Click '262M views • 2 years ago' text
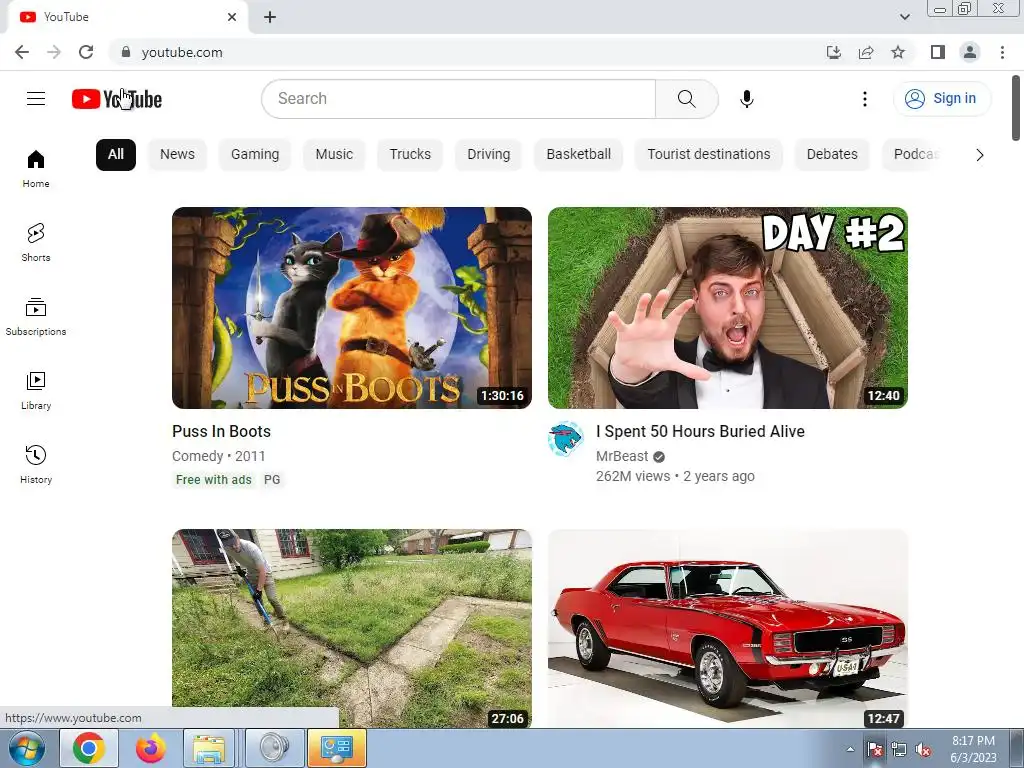The image size is (1024, 768). click(675, 477)
